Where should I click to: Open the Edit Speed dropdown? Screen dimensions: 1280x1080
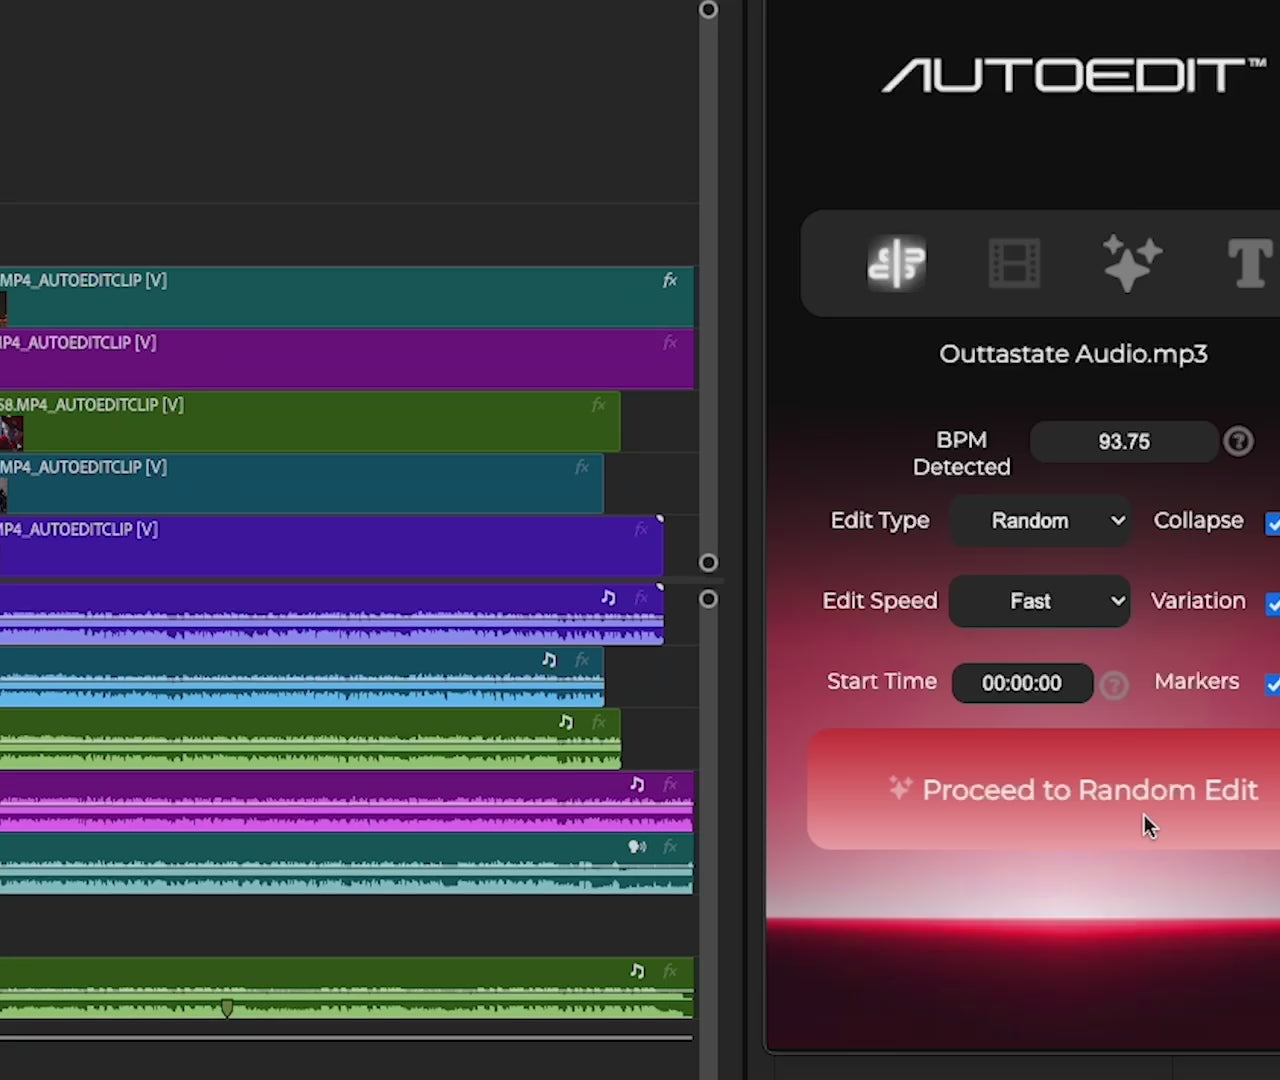pos(1039,601)
